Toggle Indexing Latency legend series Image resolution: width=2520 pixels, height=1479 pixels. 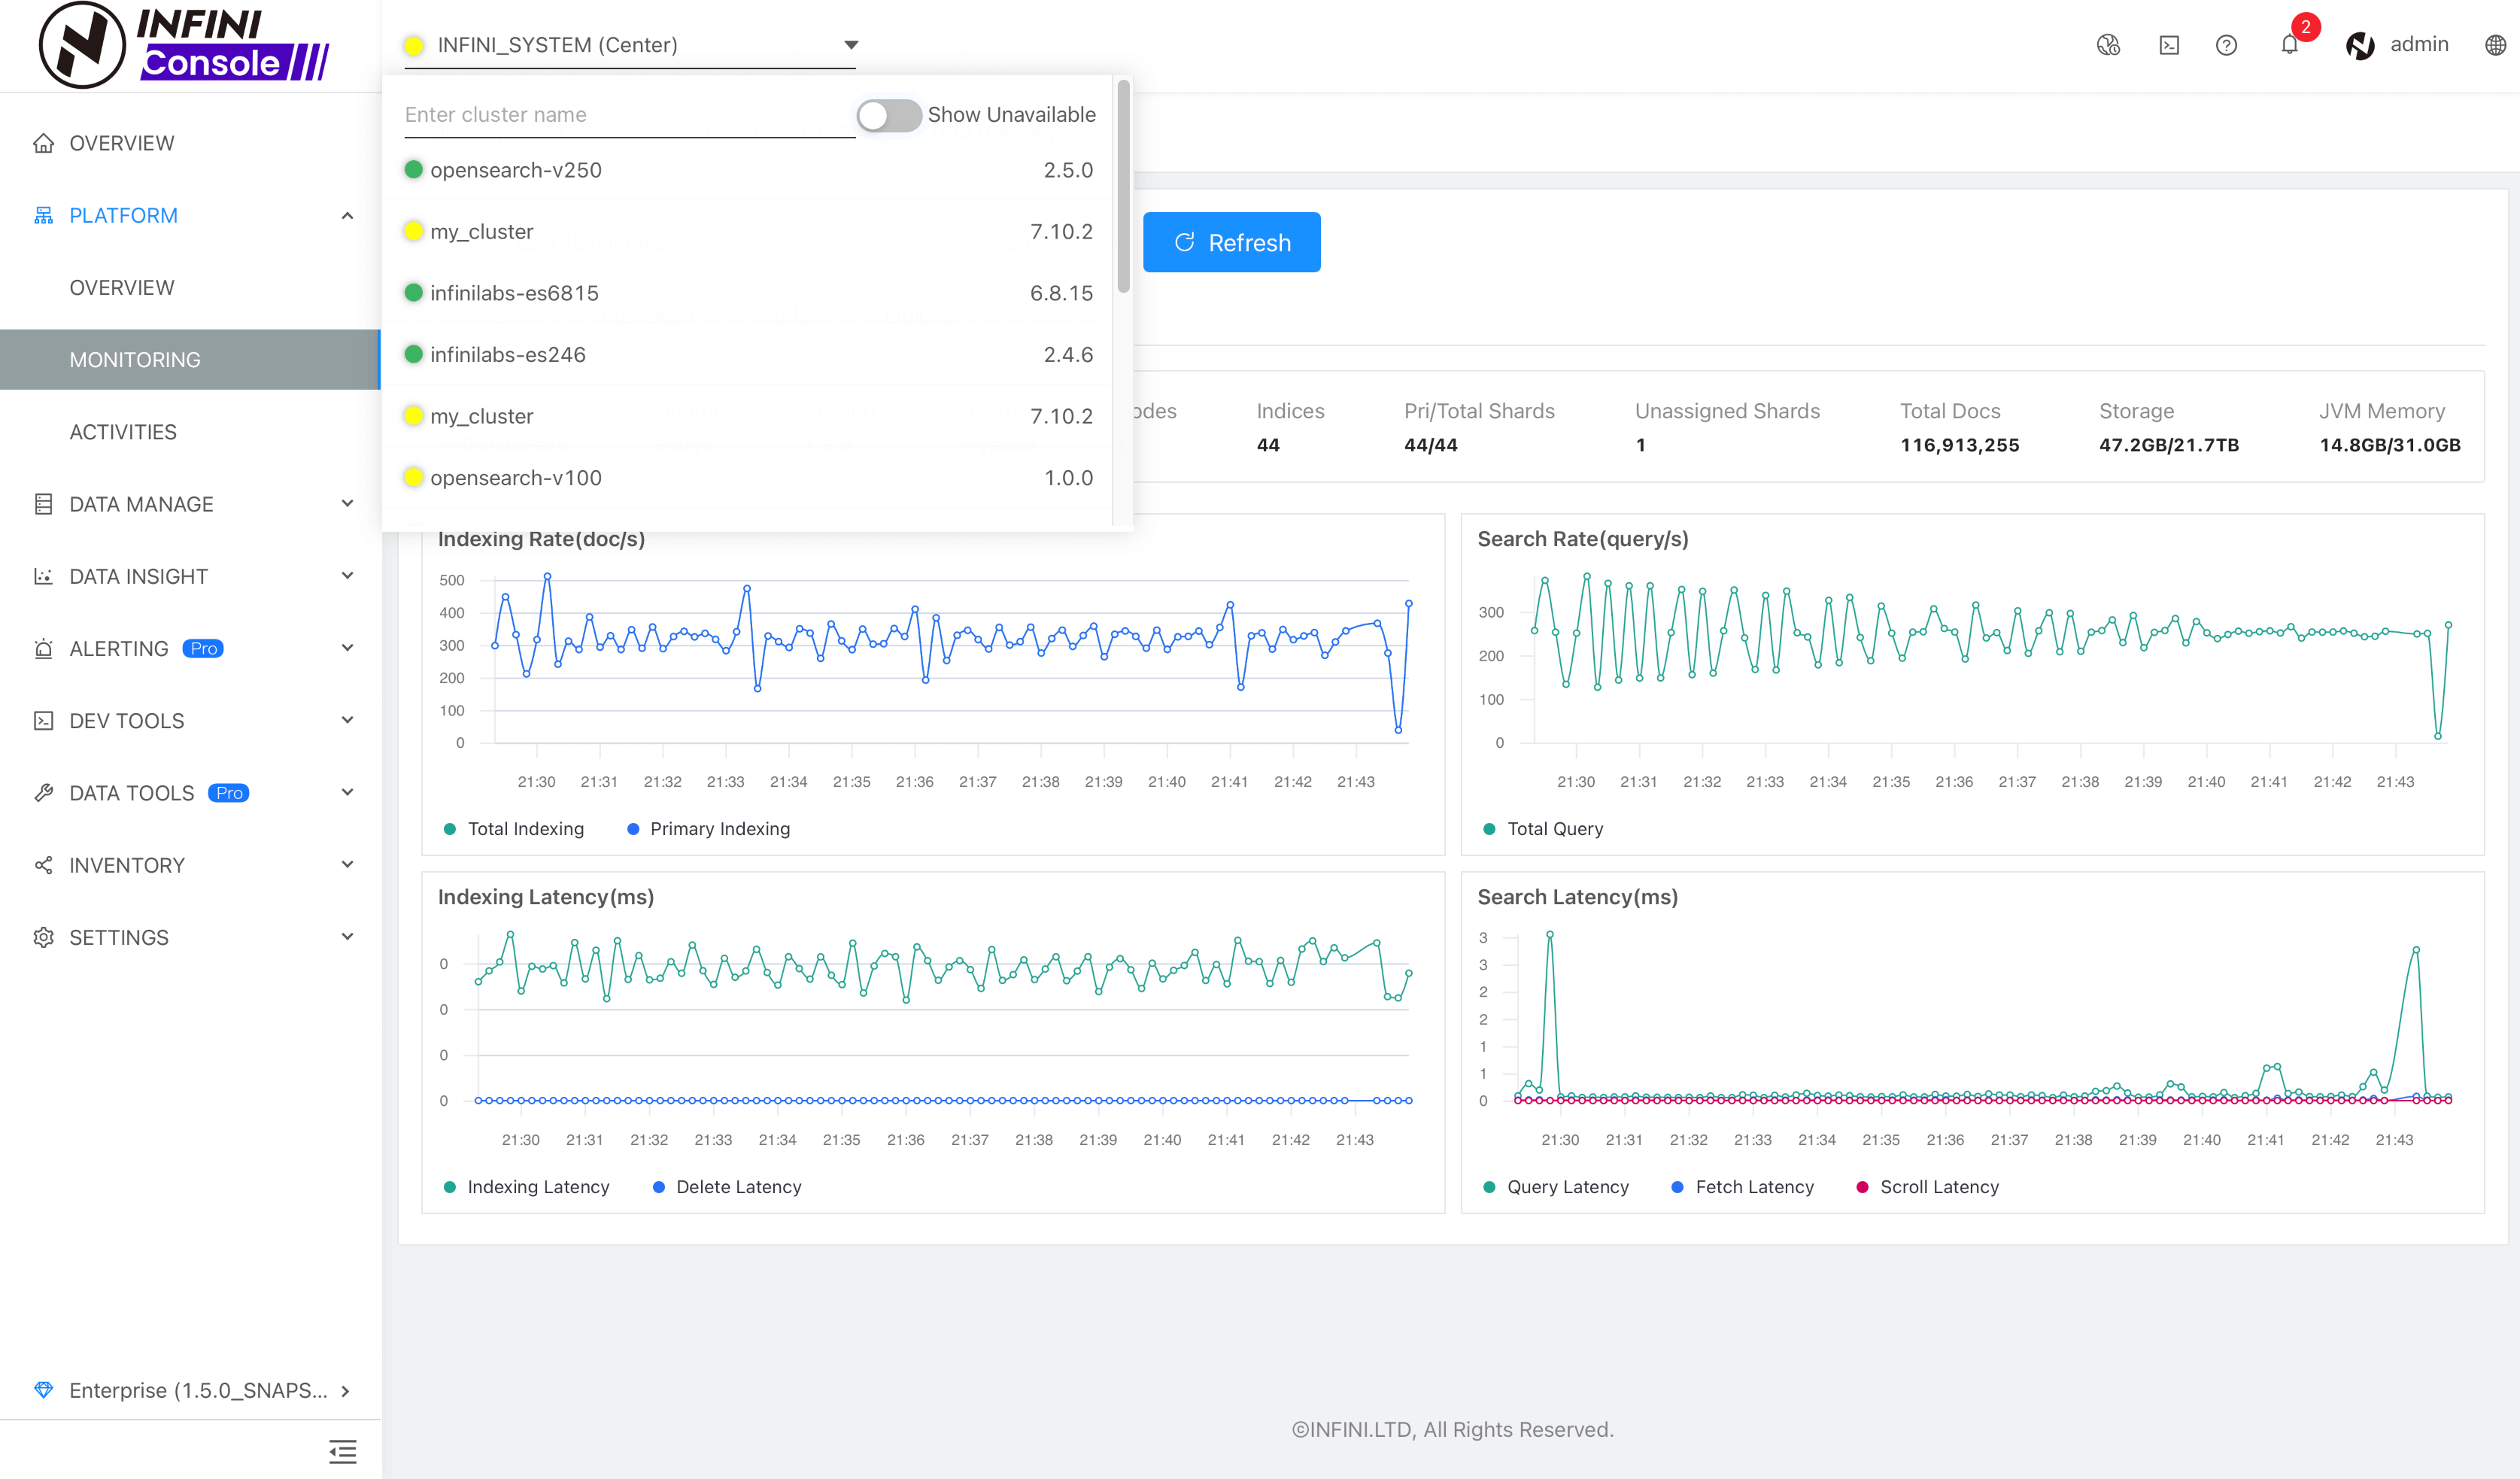526,1186
